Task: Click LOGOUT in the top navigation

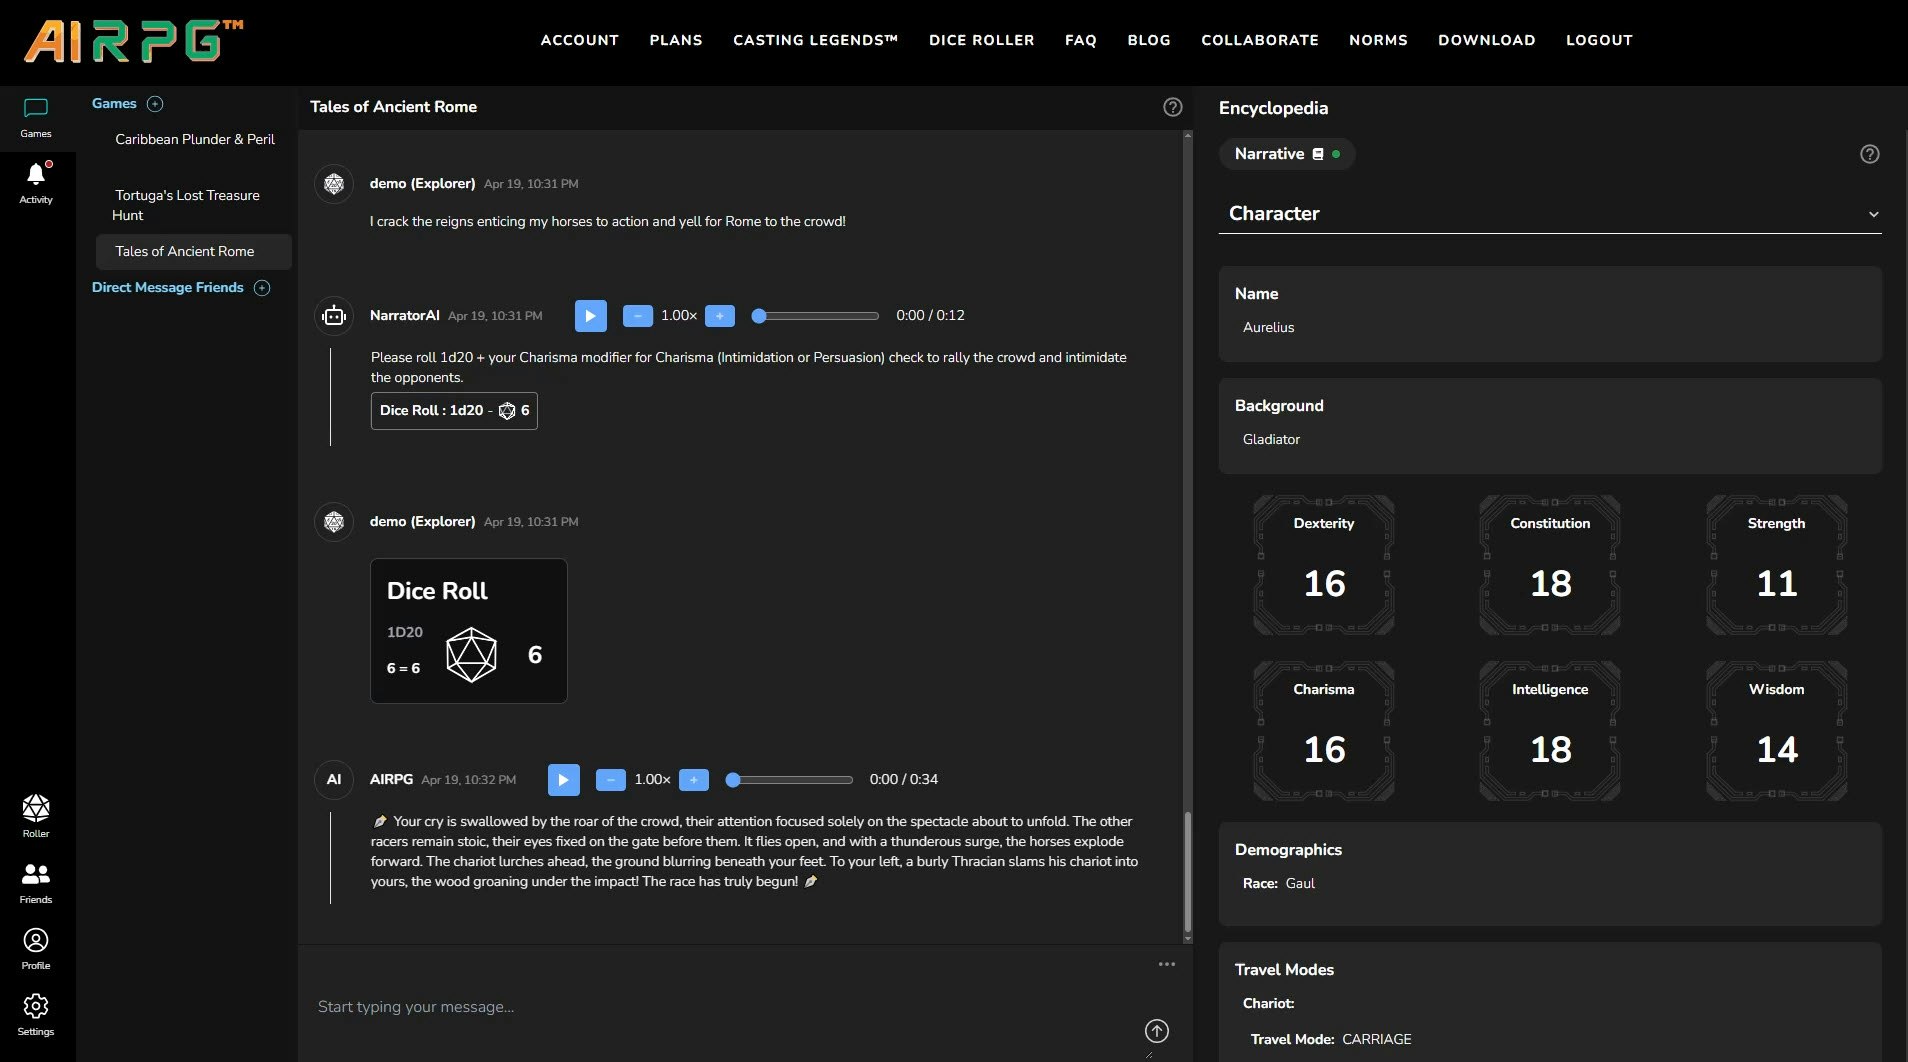Action: [x=1599, y=40]
